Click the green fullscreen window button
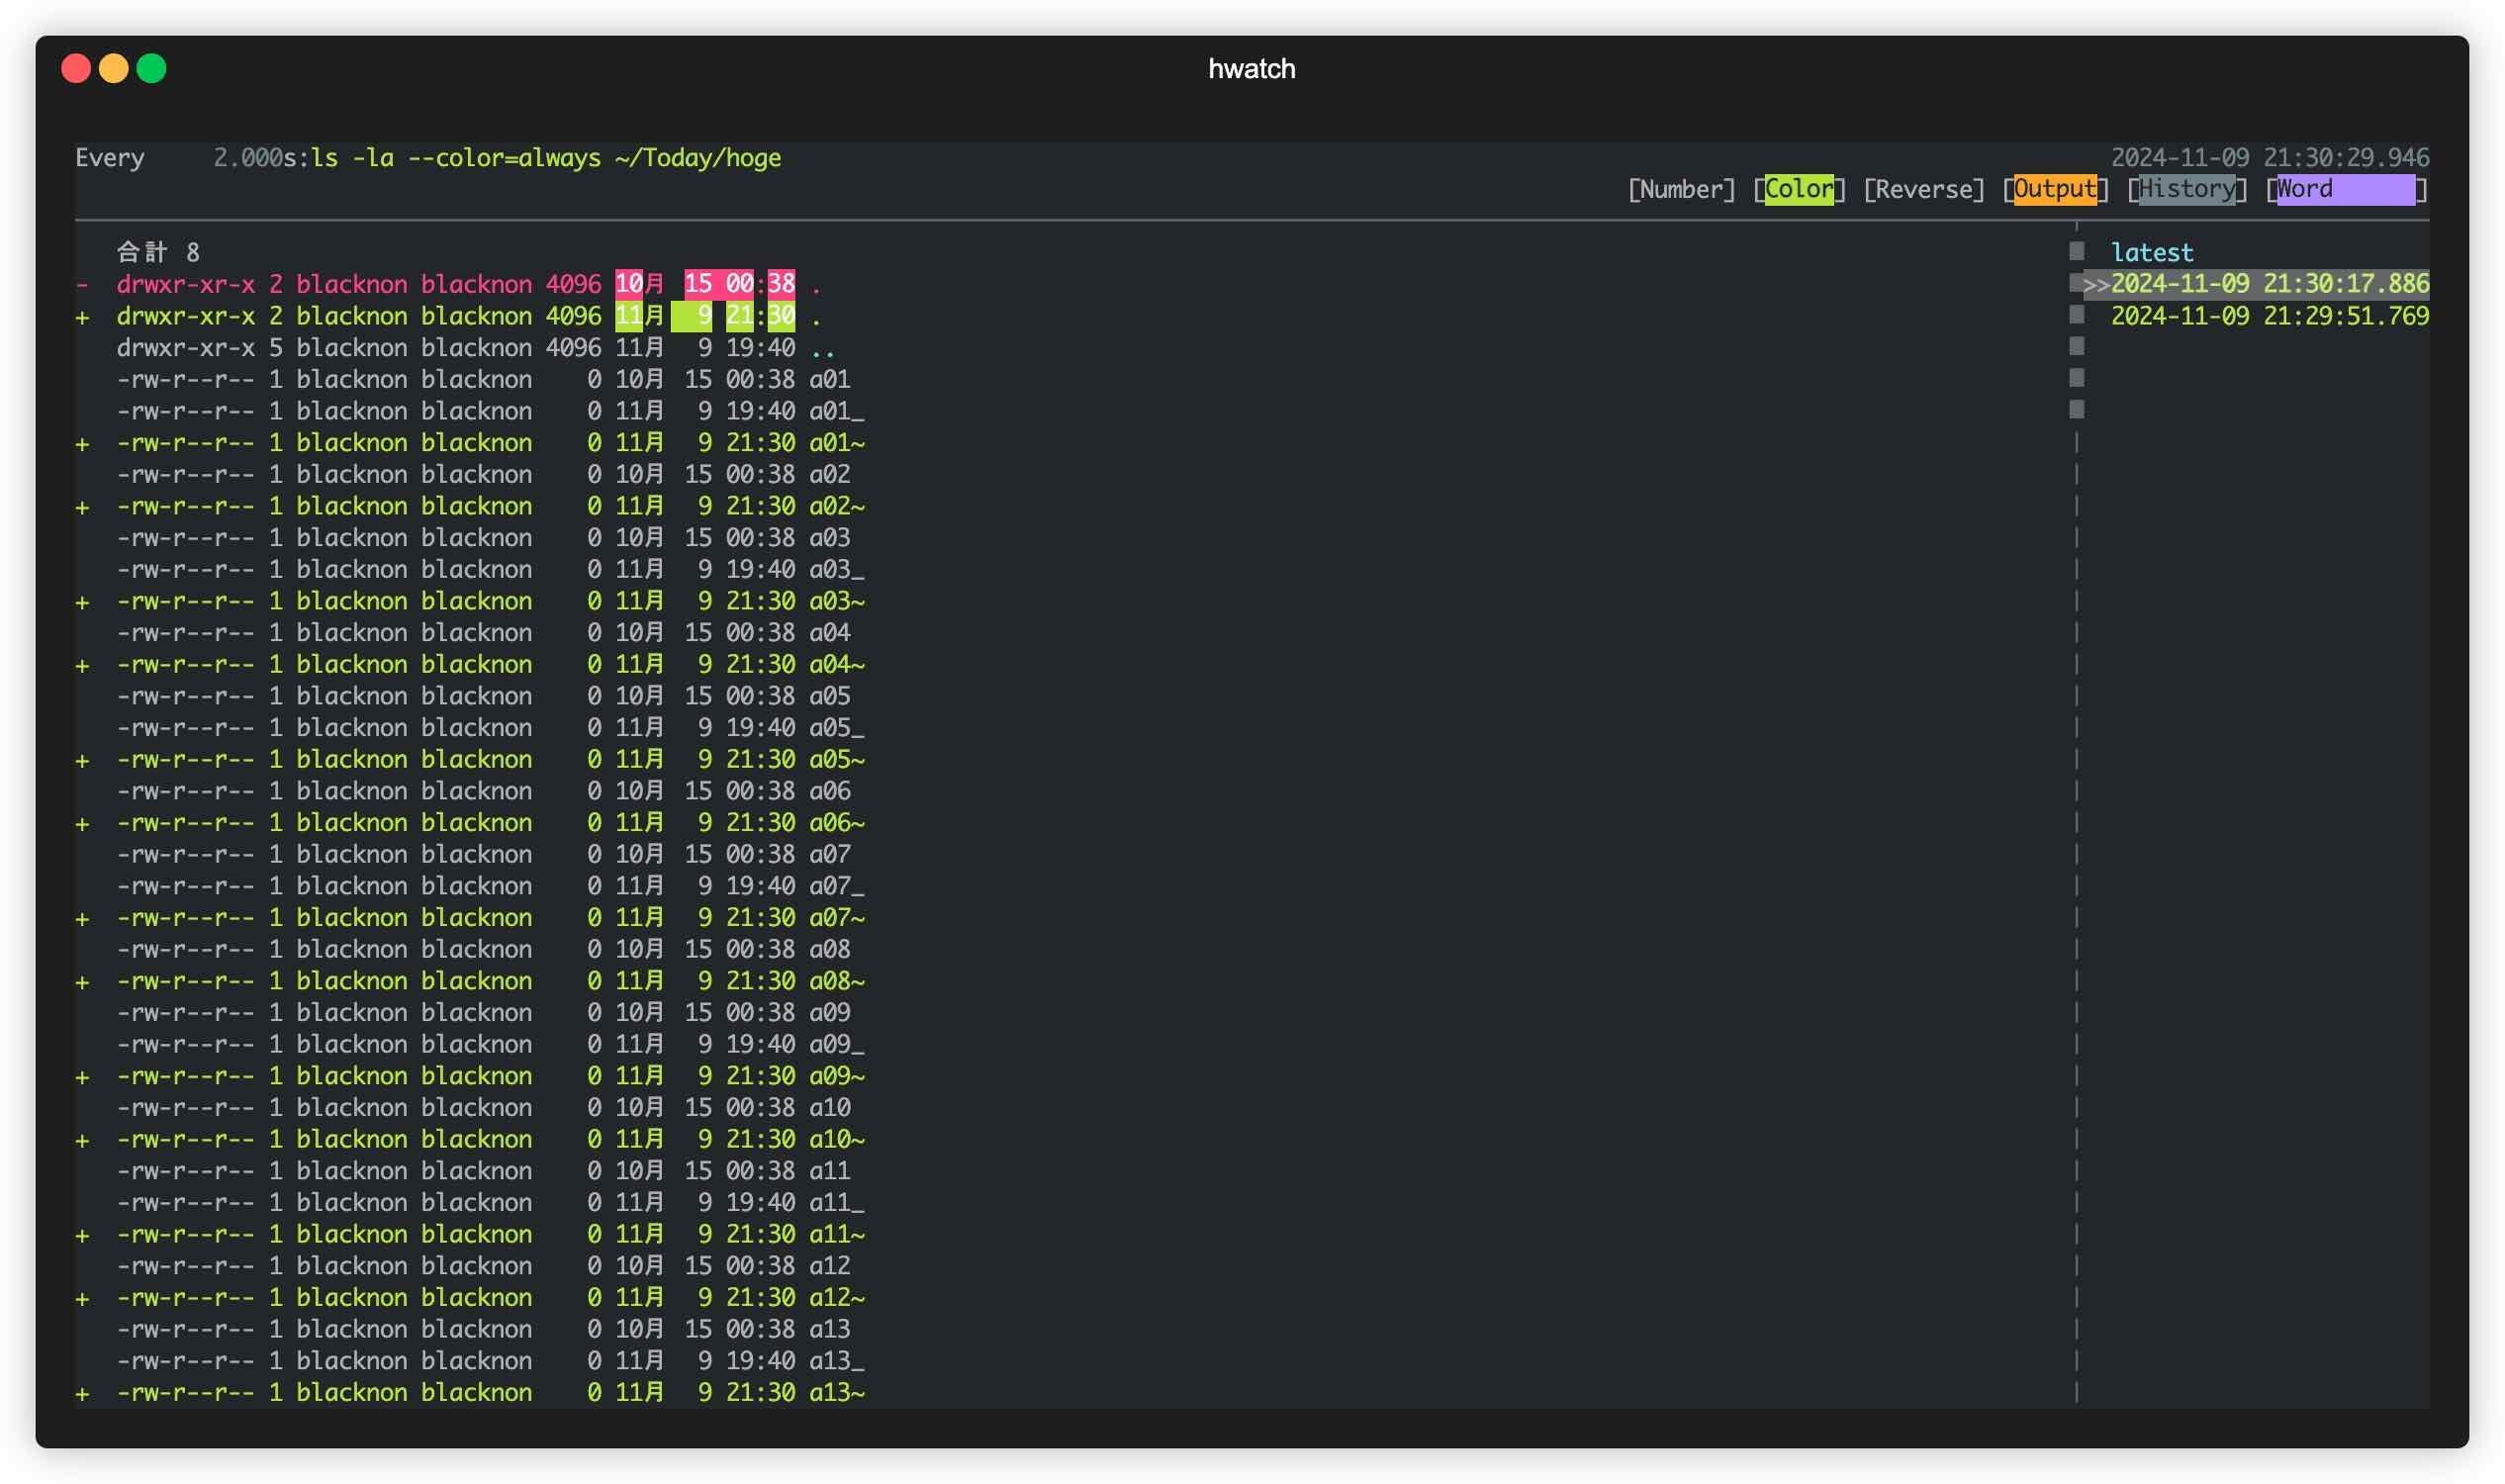Viewport: 2505px width, 1484px height. click(151, 68)
